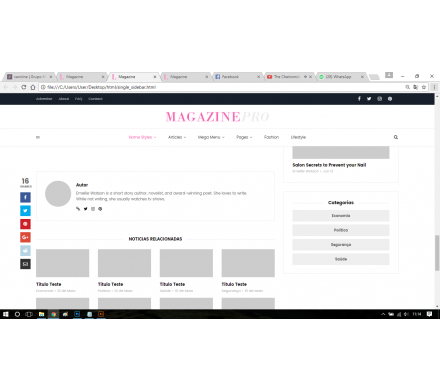Share on Google Plus sidebar button
Viewport: 440px width, 392px height.
(x=25, y=237)
